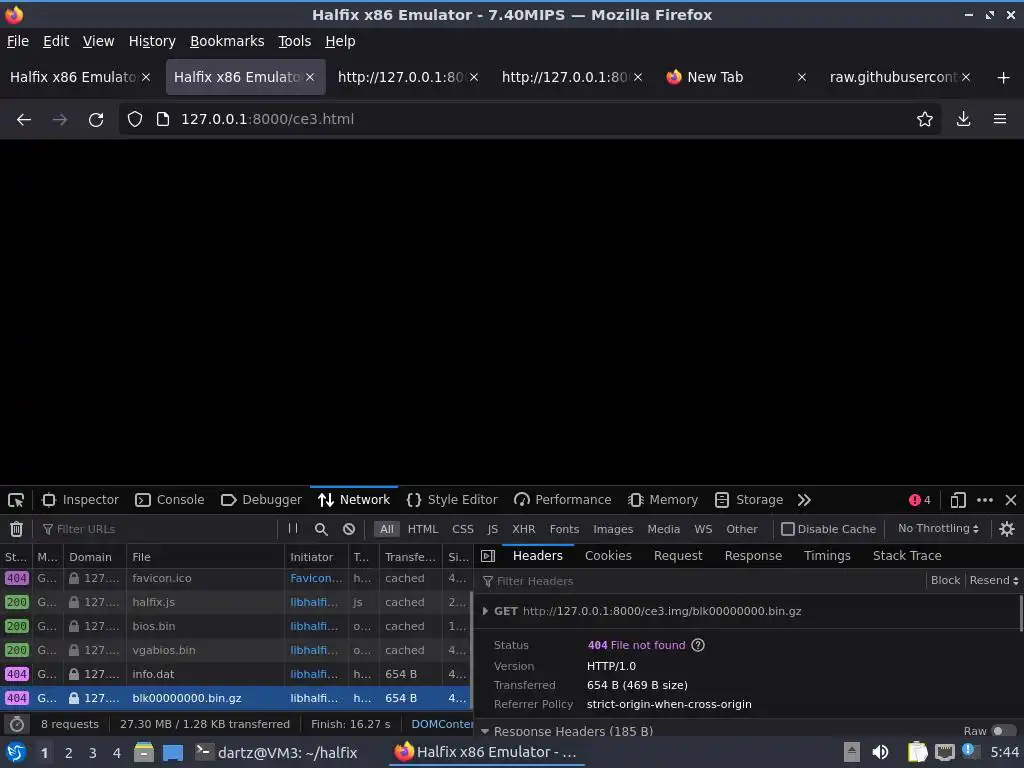The height and width of the screenshot is (768, 1024).
Task: Switch to the Console devtools tab
Action: pos(170,500)
